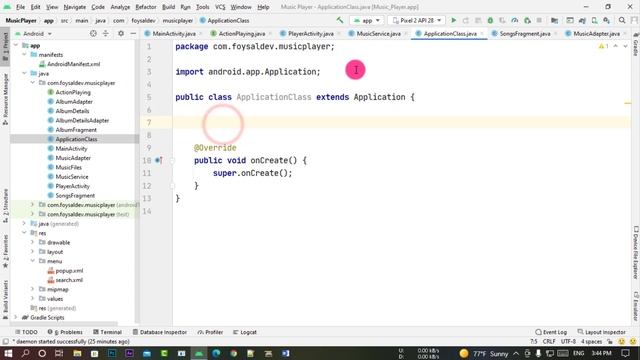Open the Profile app gauge icon

point(515,20)
